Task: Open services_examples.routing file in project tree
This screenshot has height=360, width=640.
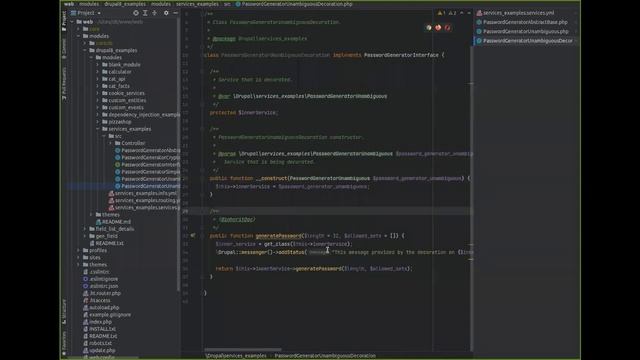Action: pyautogui.click(x=144, y=200)
